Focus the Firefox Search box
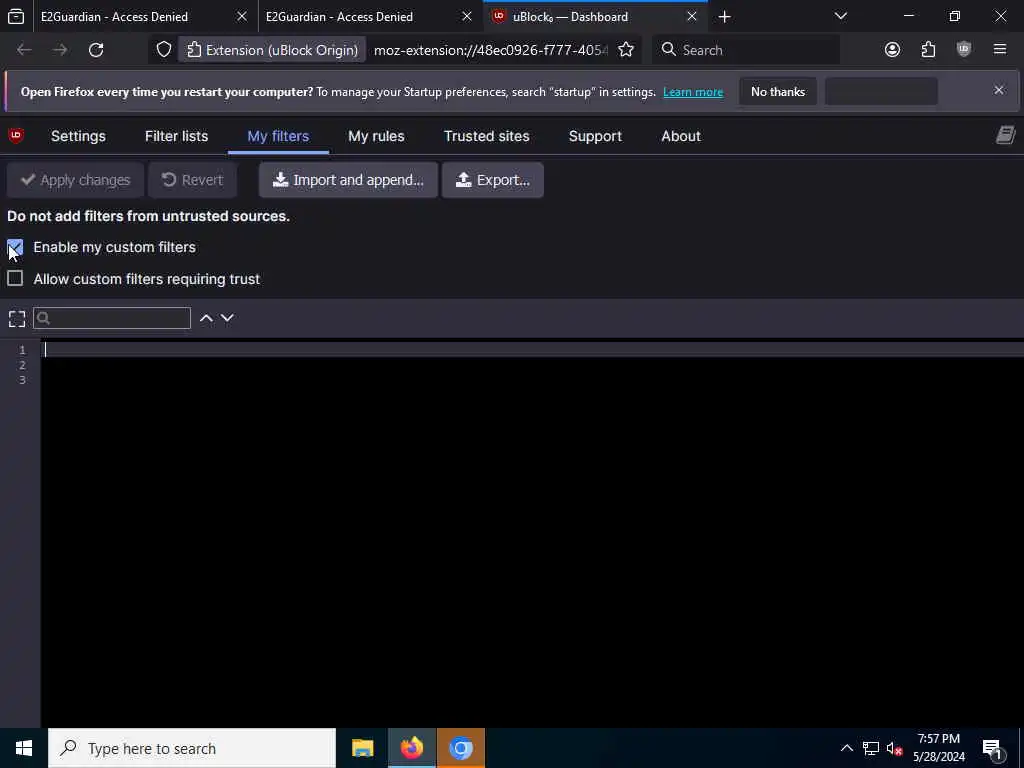Screen dimensions: 1024x768 (x=746, y=50)
